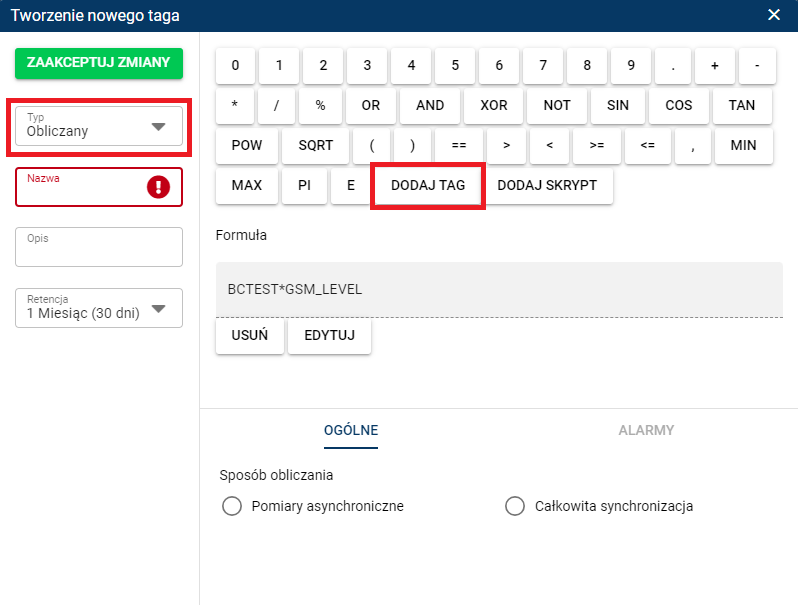Viewport: 798px width, 605px height.
Task: Insert the percent modulo operator
Action: [320, 105]
